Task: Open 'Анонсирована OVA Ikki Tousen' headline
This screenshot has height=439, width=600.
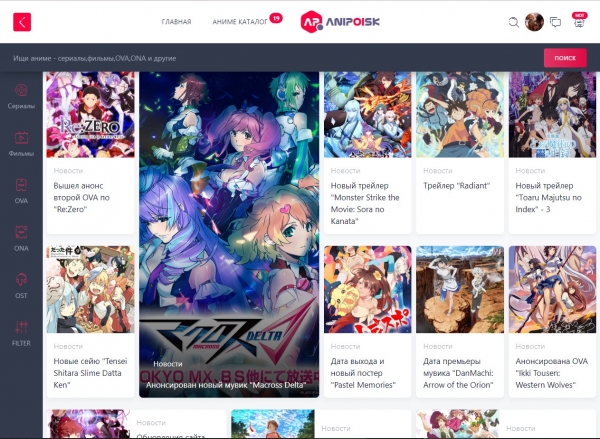Action: coord(551,373)
